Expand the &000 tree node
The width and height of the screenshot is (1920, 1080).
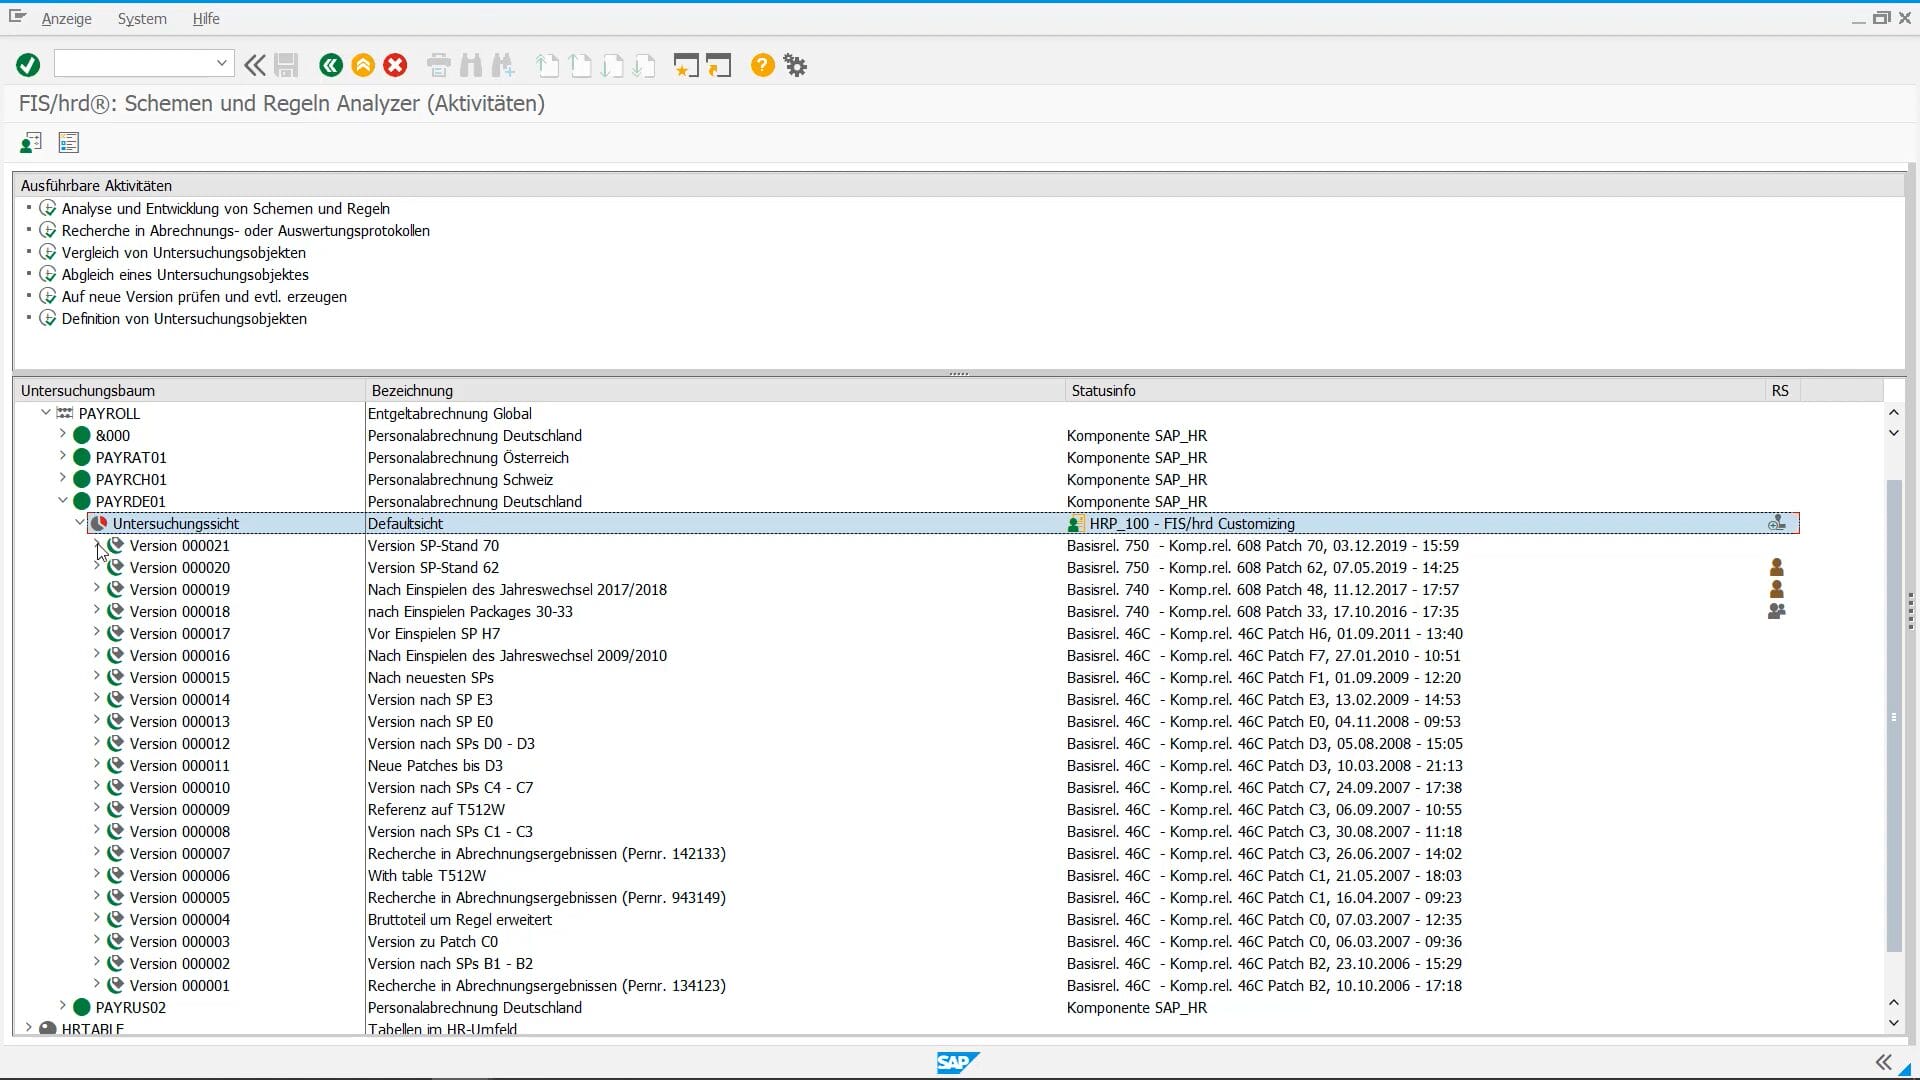point(63,434)
